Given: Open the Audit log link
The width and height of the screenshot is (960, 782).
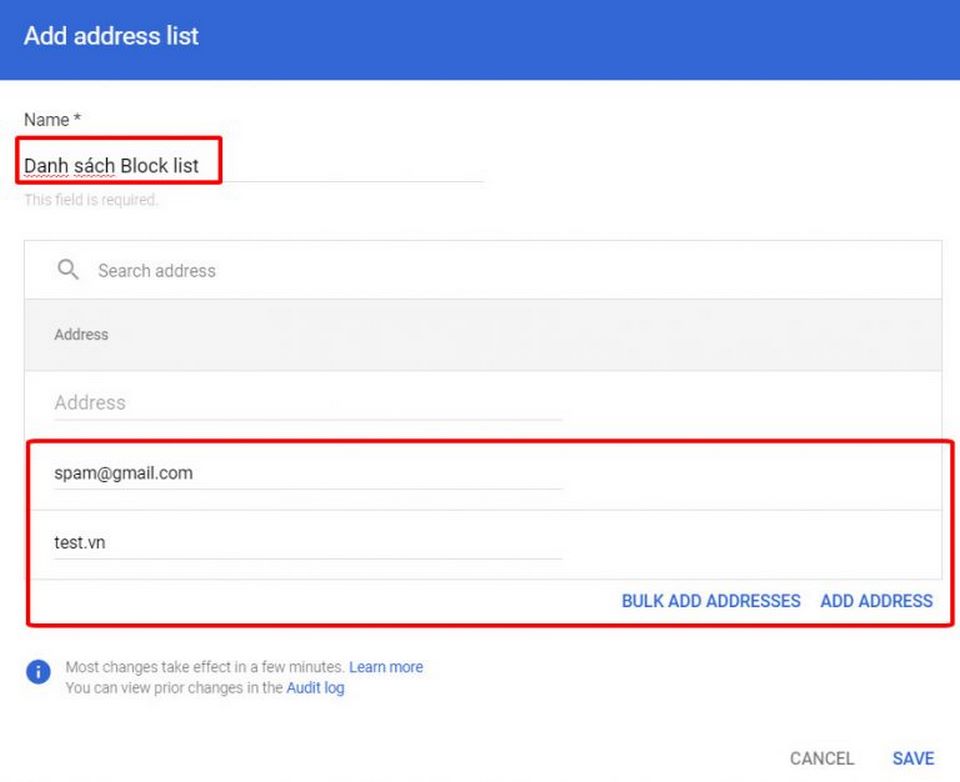Looking at the screenshot, I should [315, 688].
